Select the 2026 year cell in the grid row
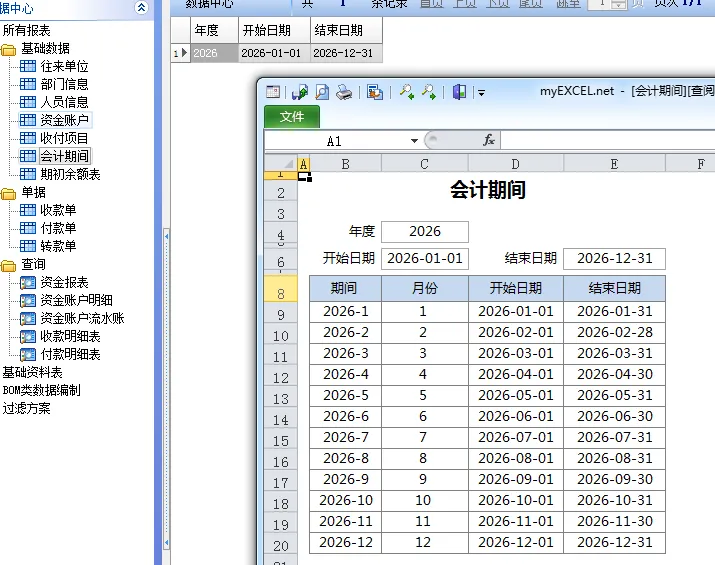 (214, 53)
